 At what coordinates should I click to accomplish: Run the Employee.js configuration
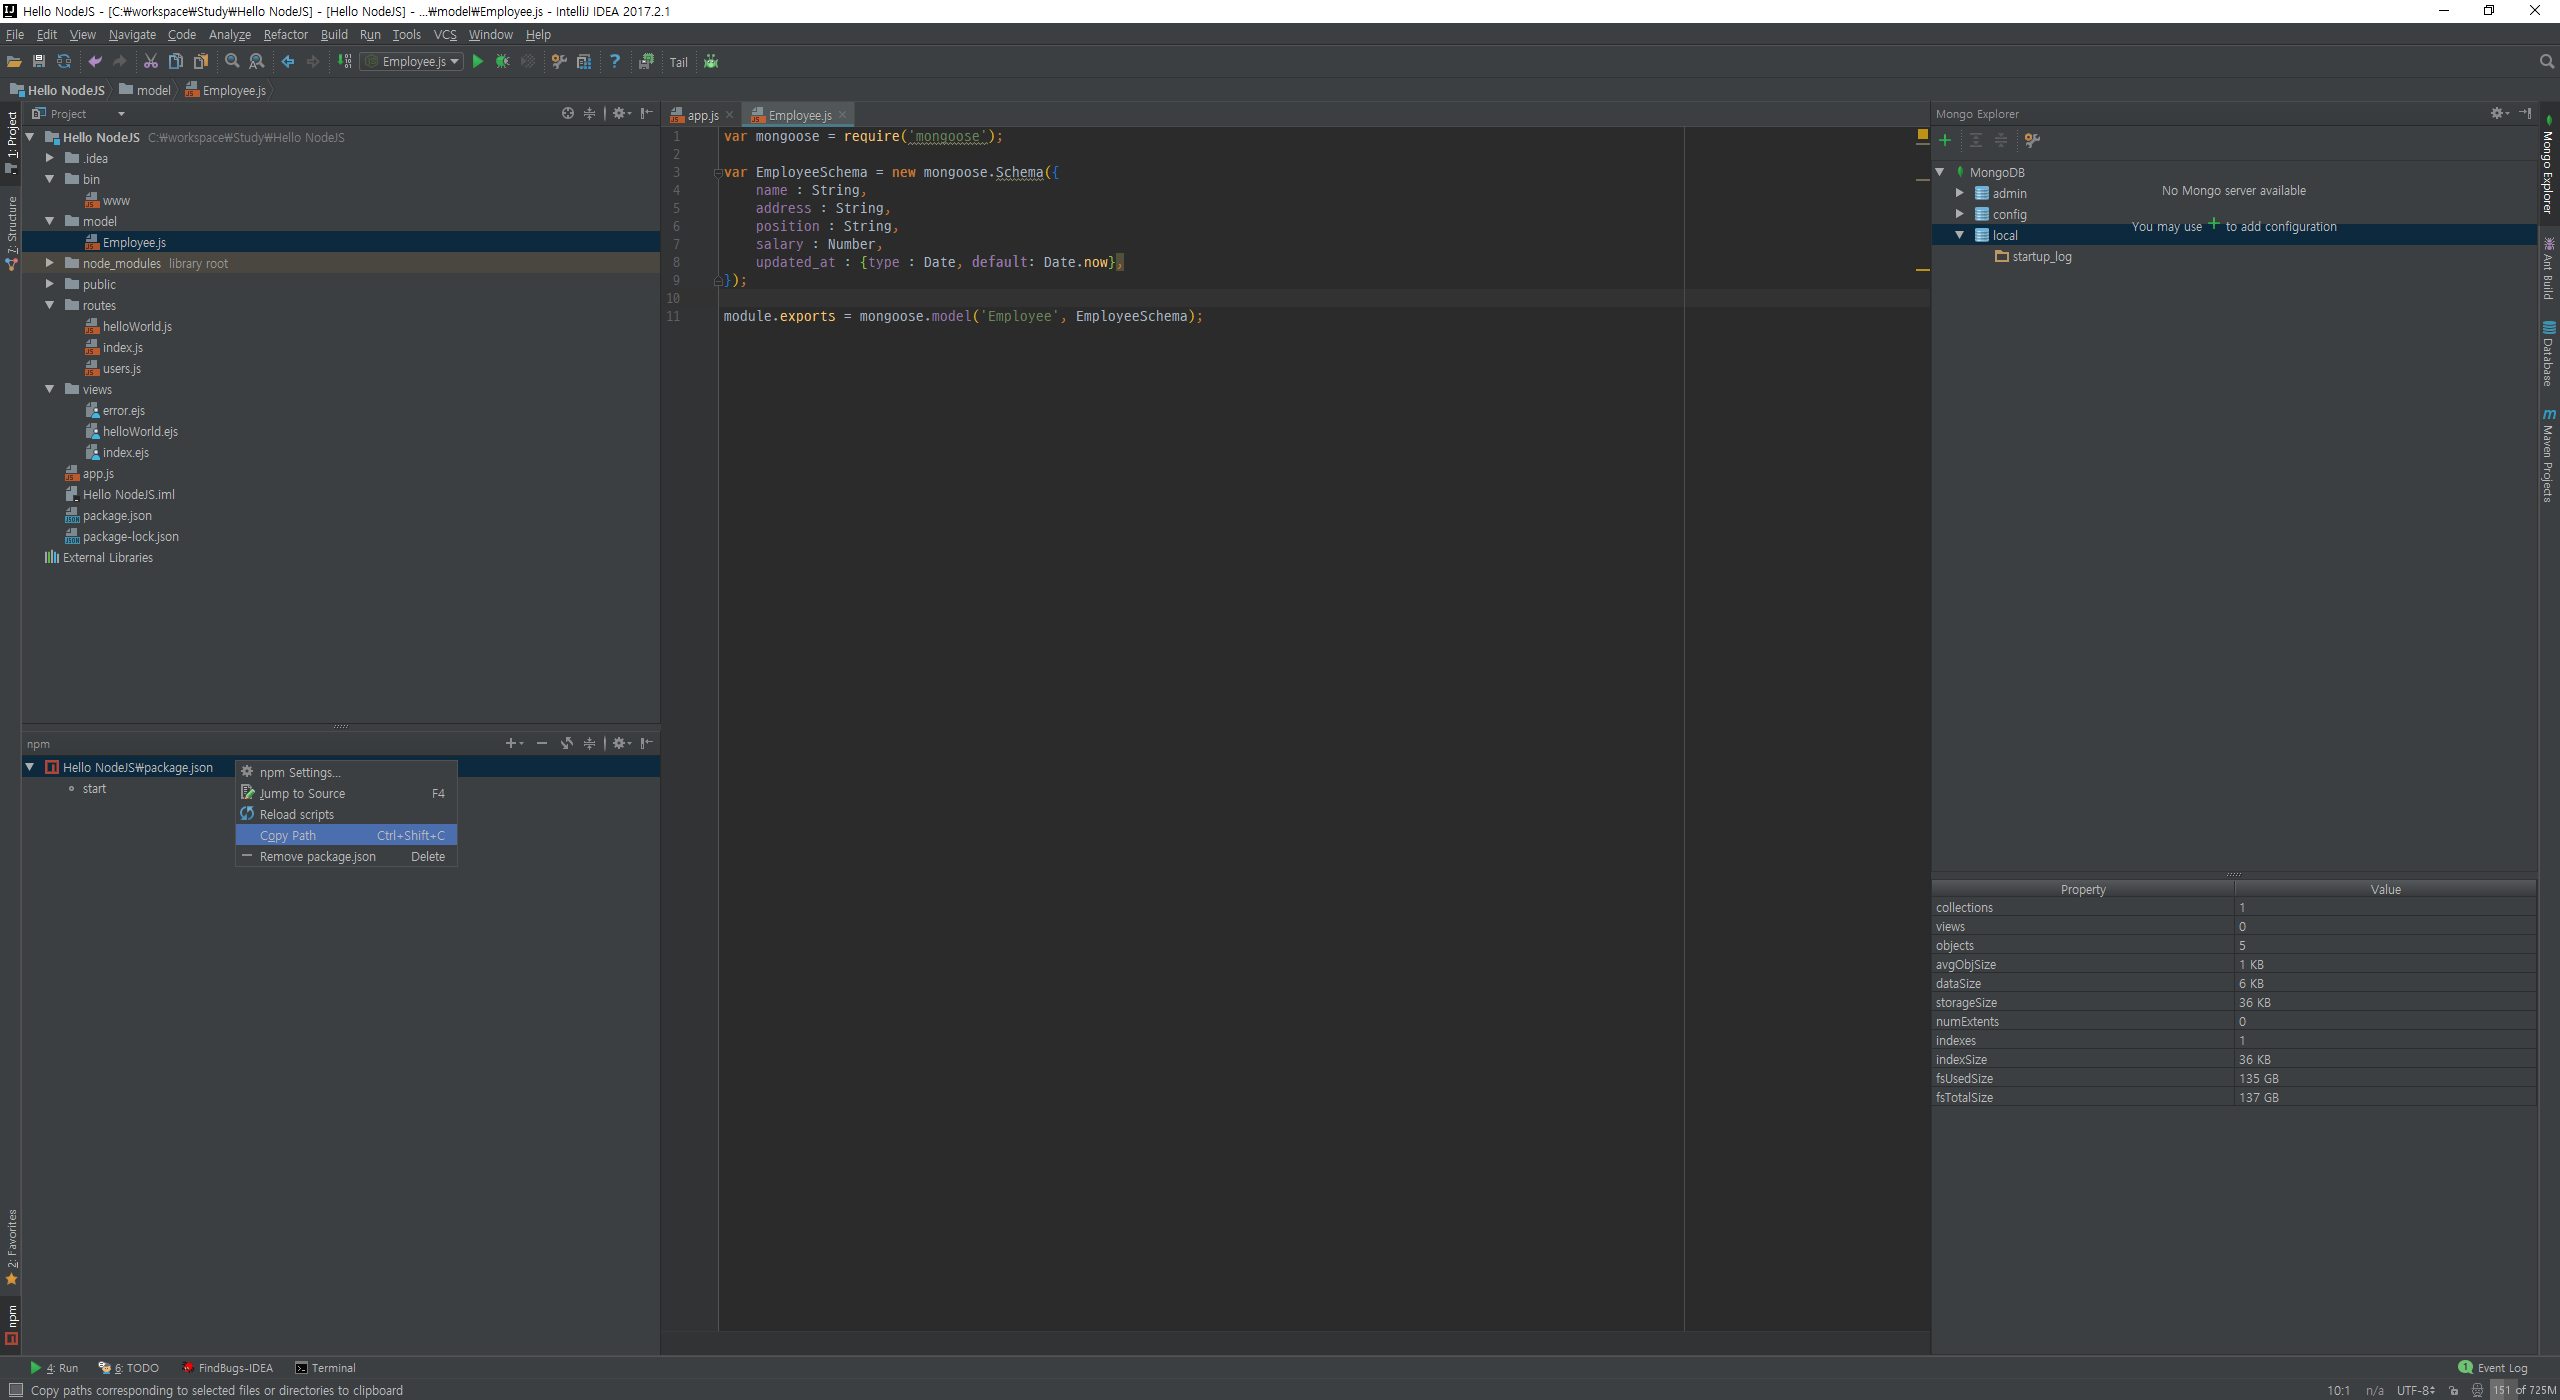pyautogui.click(x=478, y=62)
